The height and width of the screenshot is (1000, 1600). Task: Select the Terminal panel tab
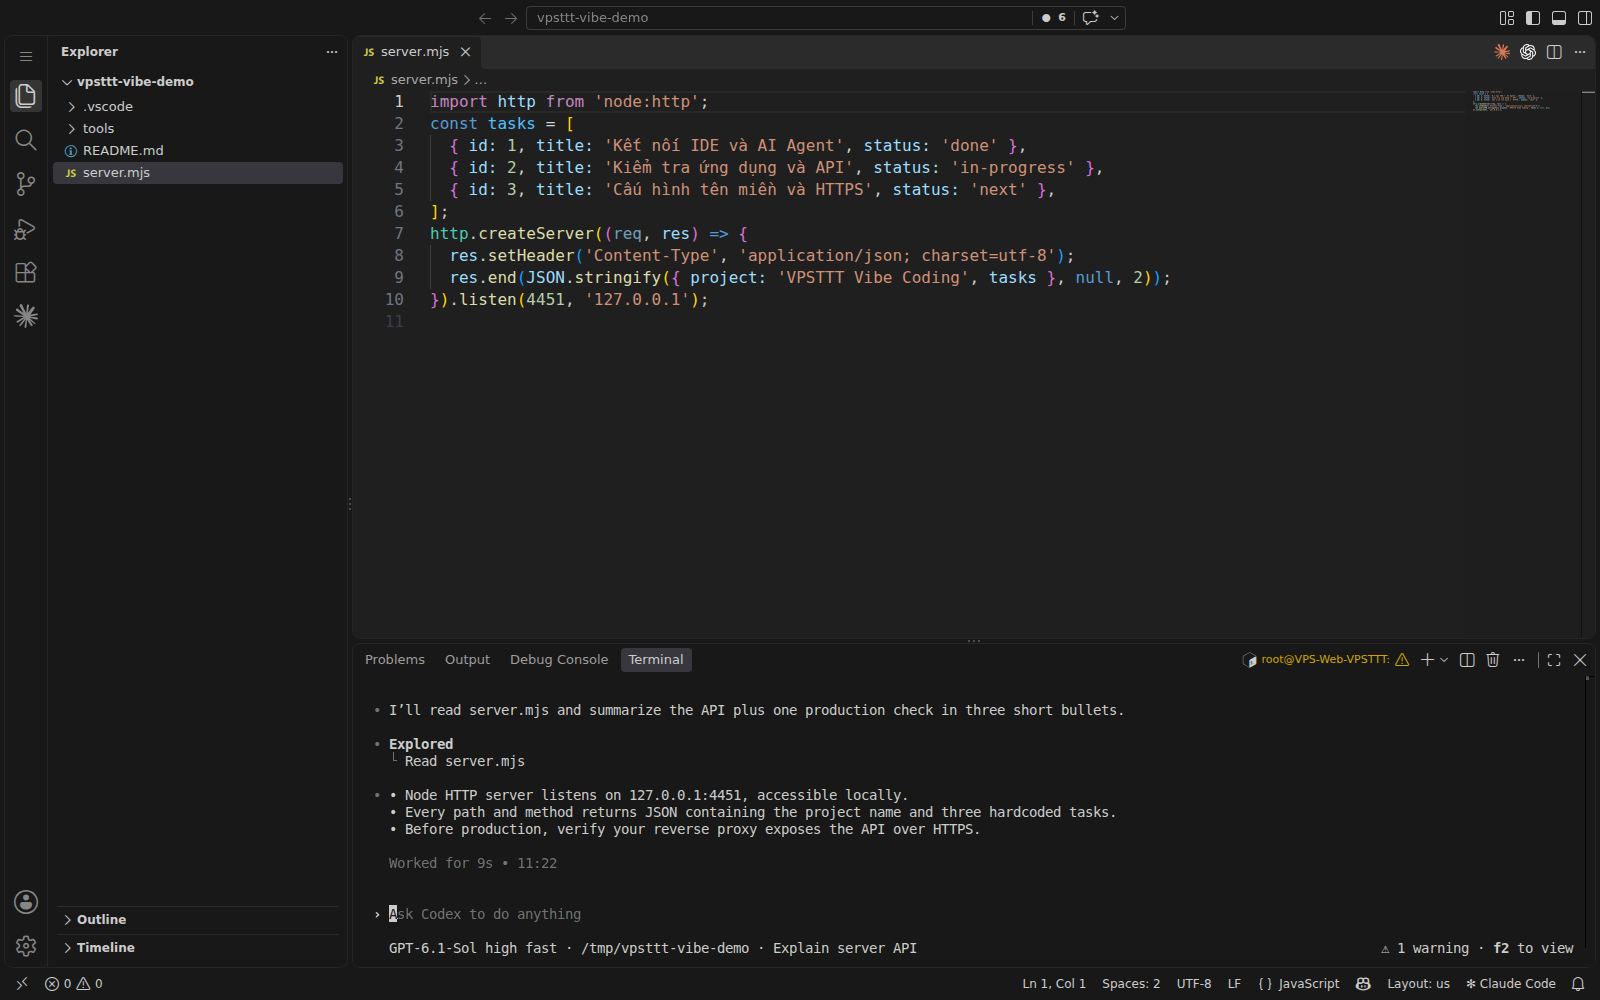tap(656, 660)
